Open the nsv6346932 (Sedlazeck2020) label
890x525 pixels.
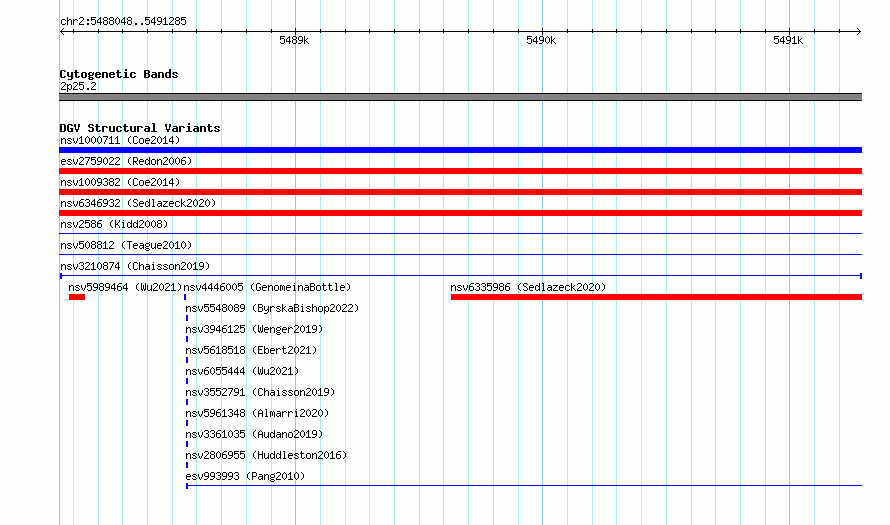(138, 203)
